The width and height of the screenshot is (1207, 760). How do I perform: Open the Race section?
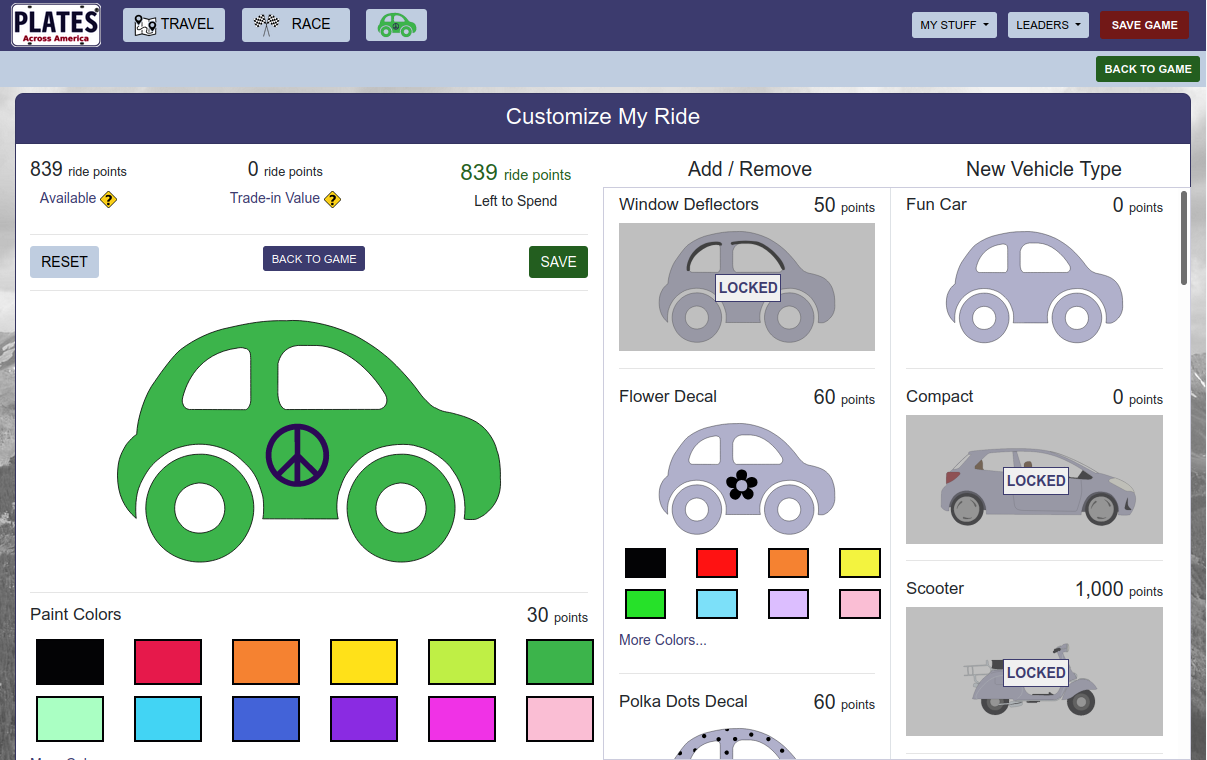(295, 25)
